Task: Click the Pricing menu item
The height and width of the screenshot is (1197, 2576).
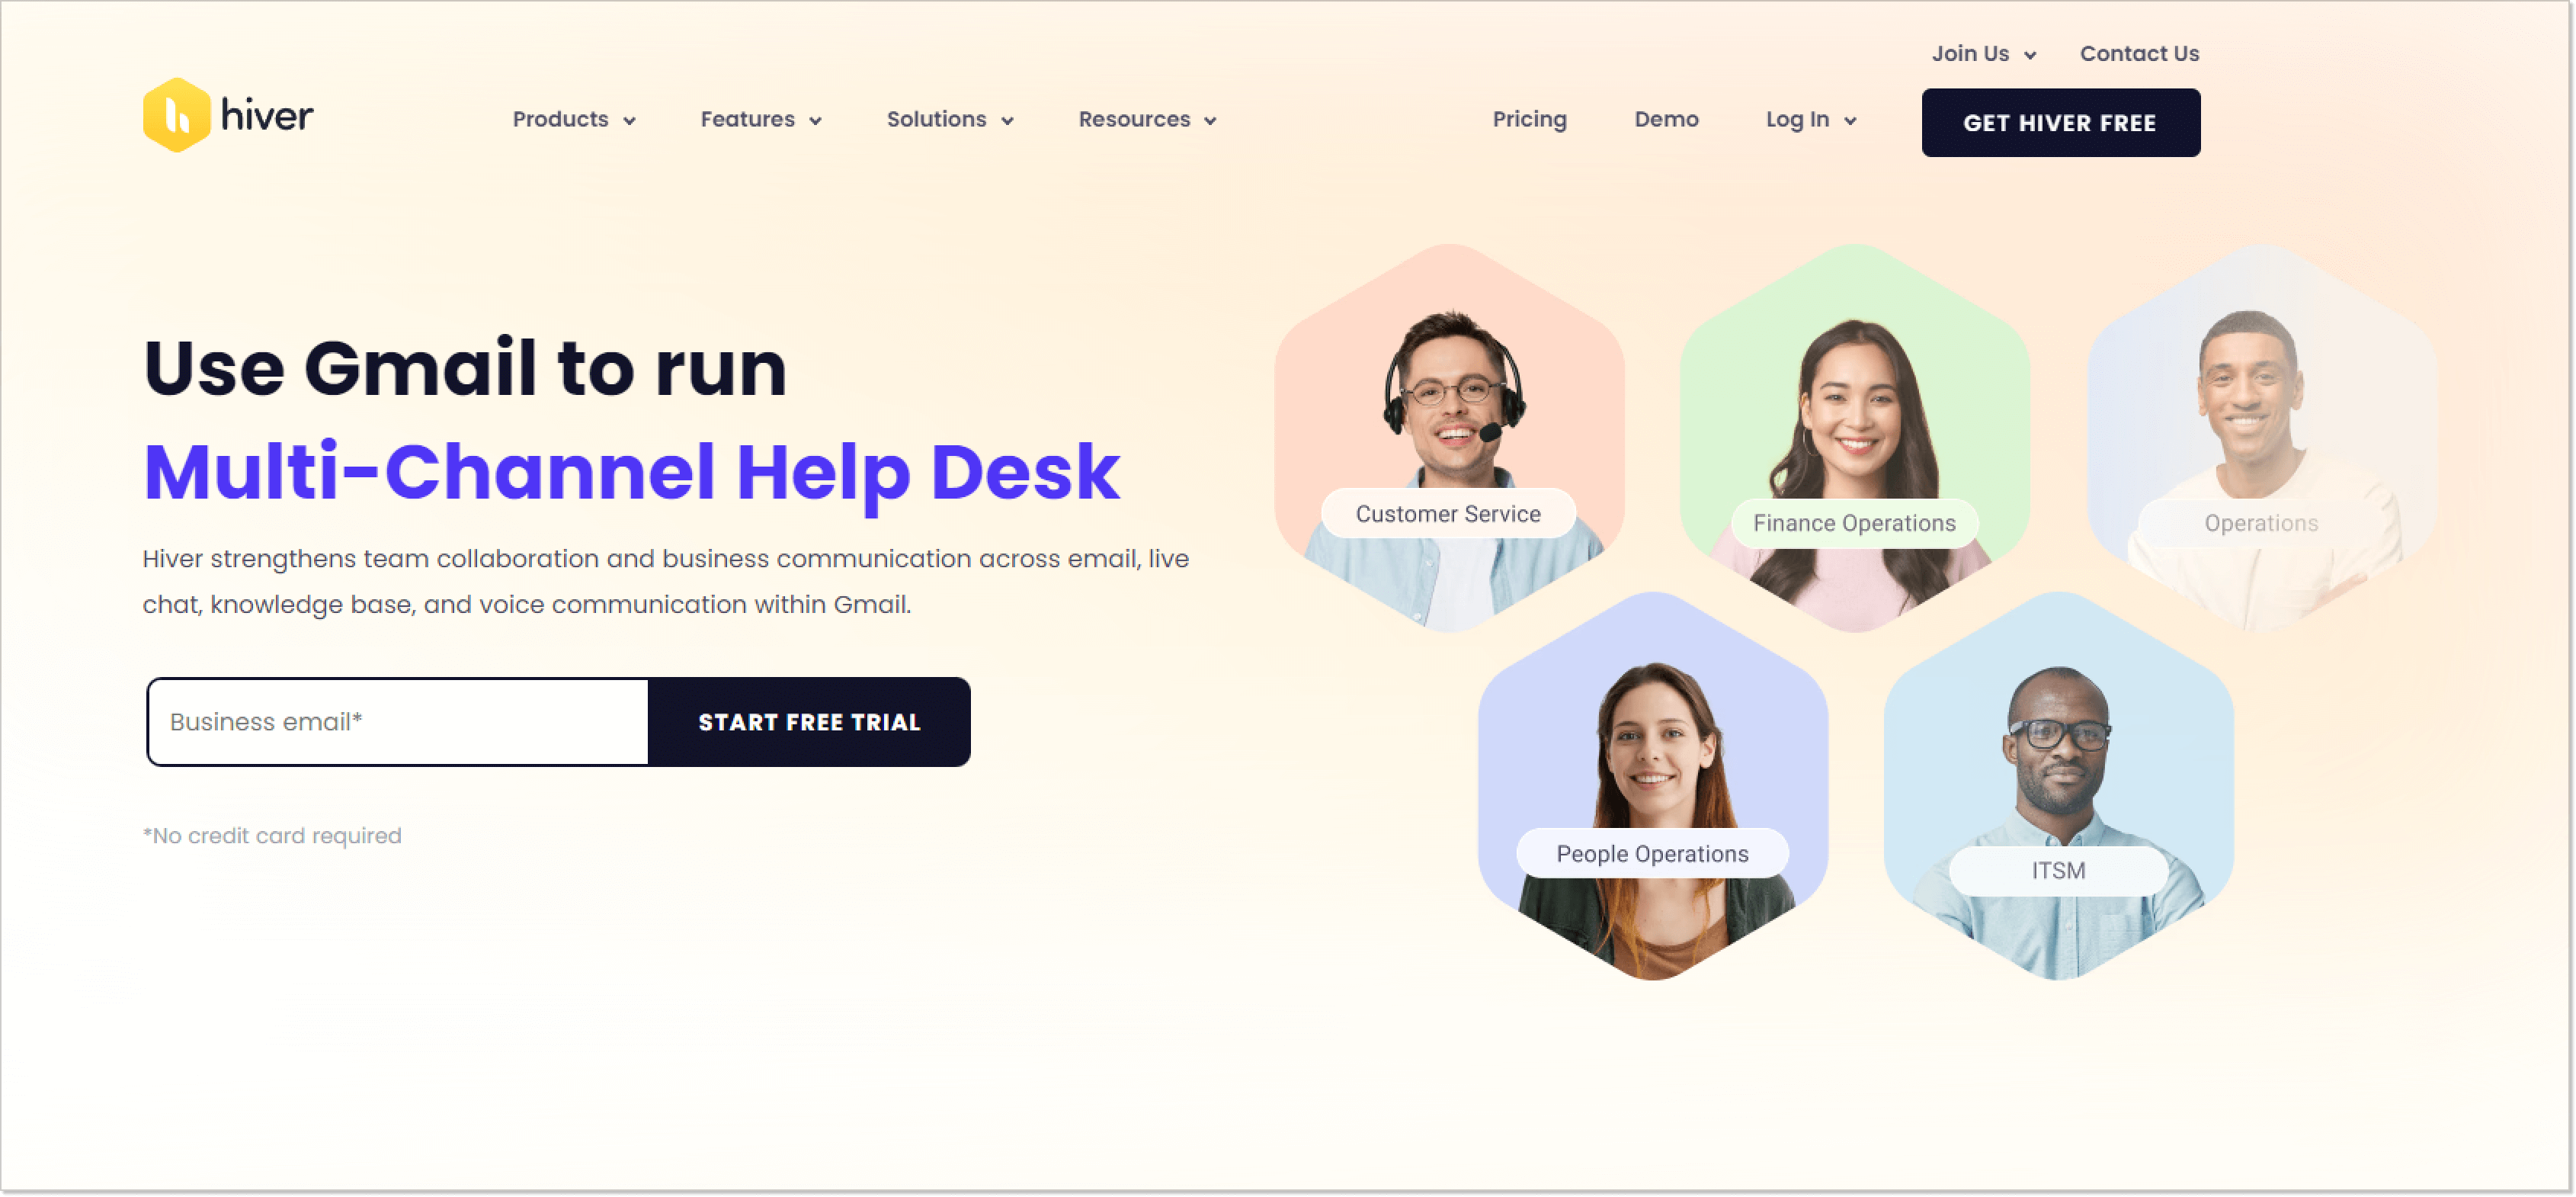Action: coord(1528,118)
